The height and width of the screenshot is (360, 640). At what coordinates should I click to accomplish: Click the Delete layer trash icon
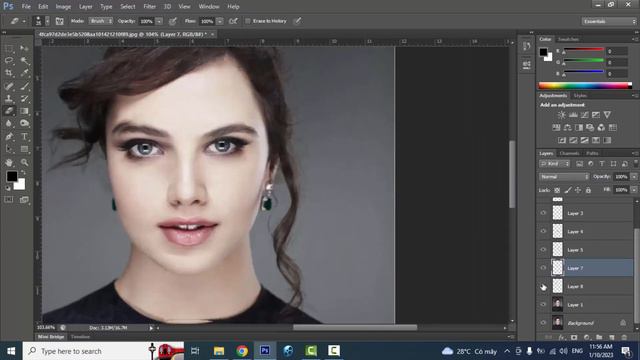(x=624, y=338)
